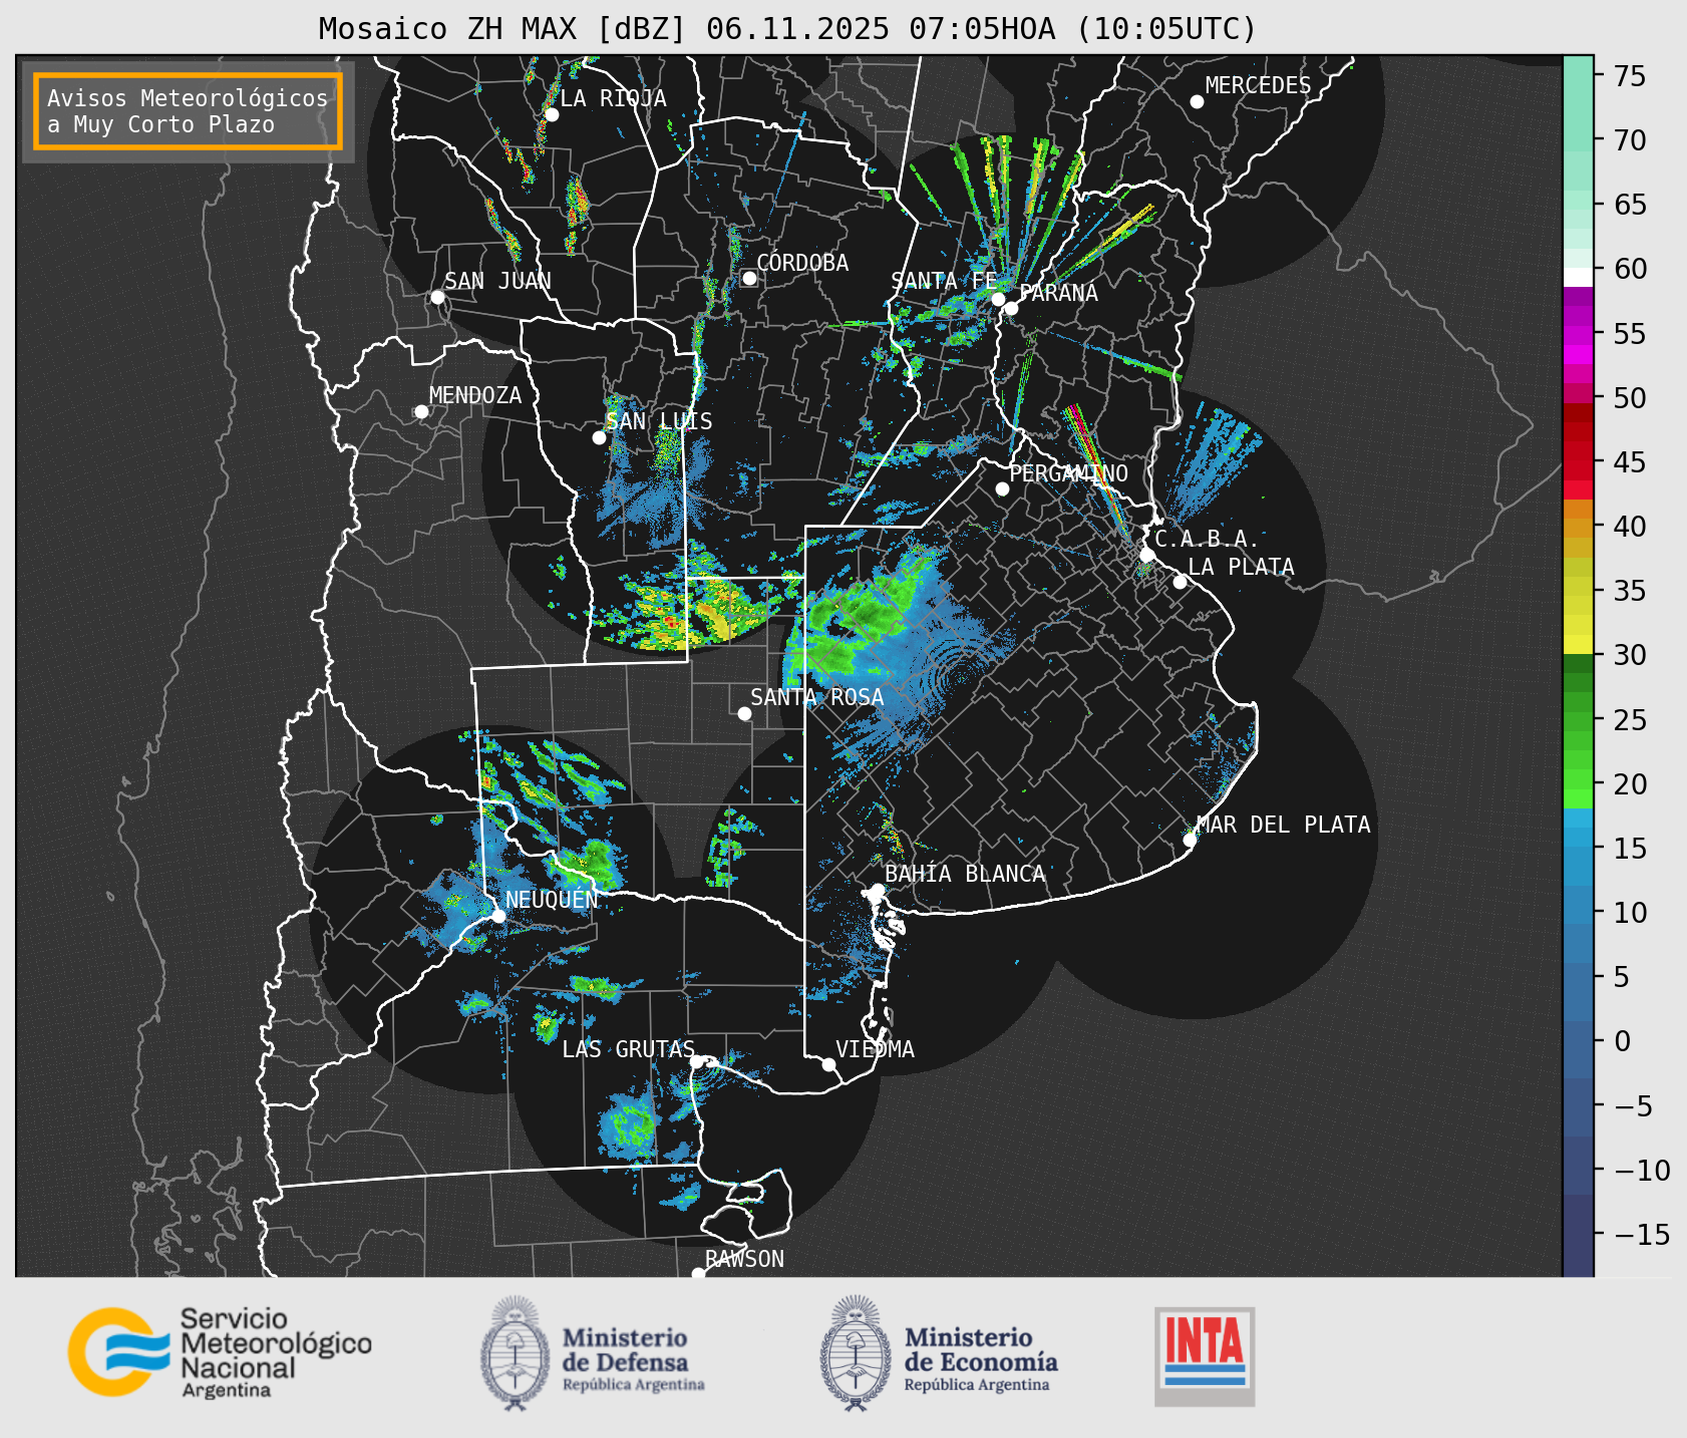1687x1438 pixels.
Task: Click the Ministerio de Economía emblem
Action: [x=854, y=1353]
